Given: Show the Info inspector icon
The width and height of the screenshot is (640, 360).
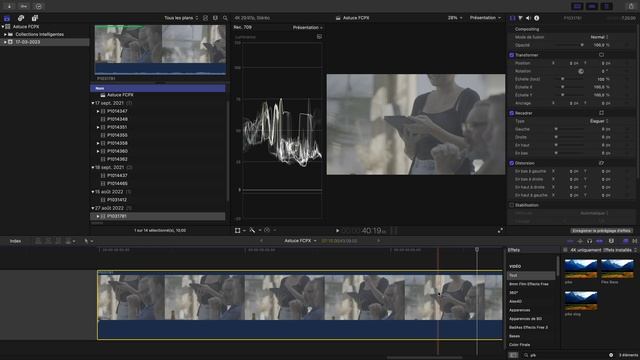Looking at the screenshot, I should coord(537,18).
